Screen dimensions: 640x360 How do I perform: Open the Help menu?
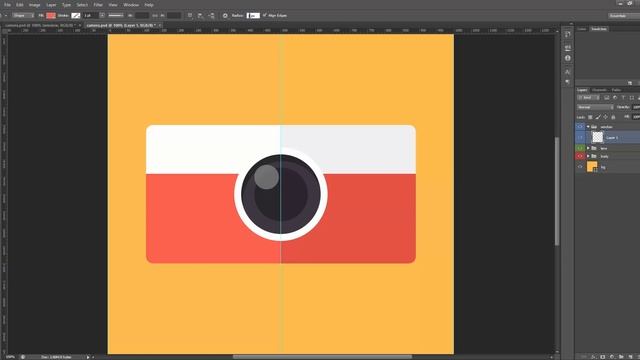(149, 5)
